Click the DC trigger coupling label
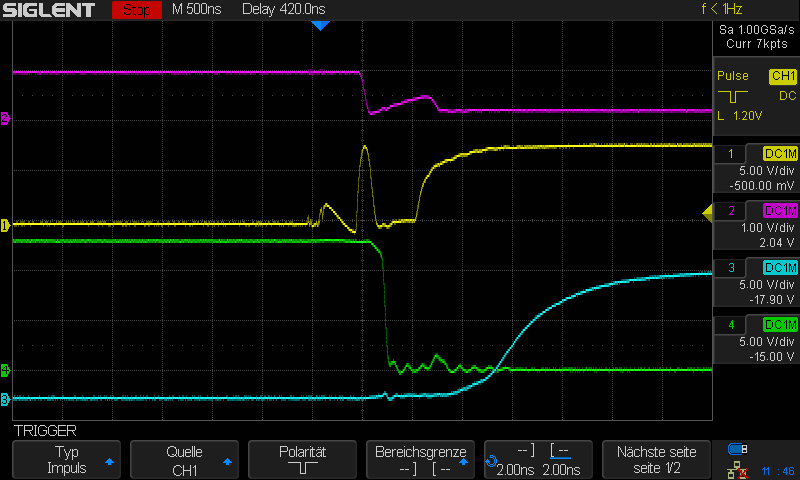800x480 pixels. point(787,96)
